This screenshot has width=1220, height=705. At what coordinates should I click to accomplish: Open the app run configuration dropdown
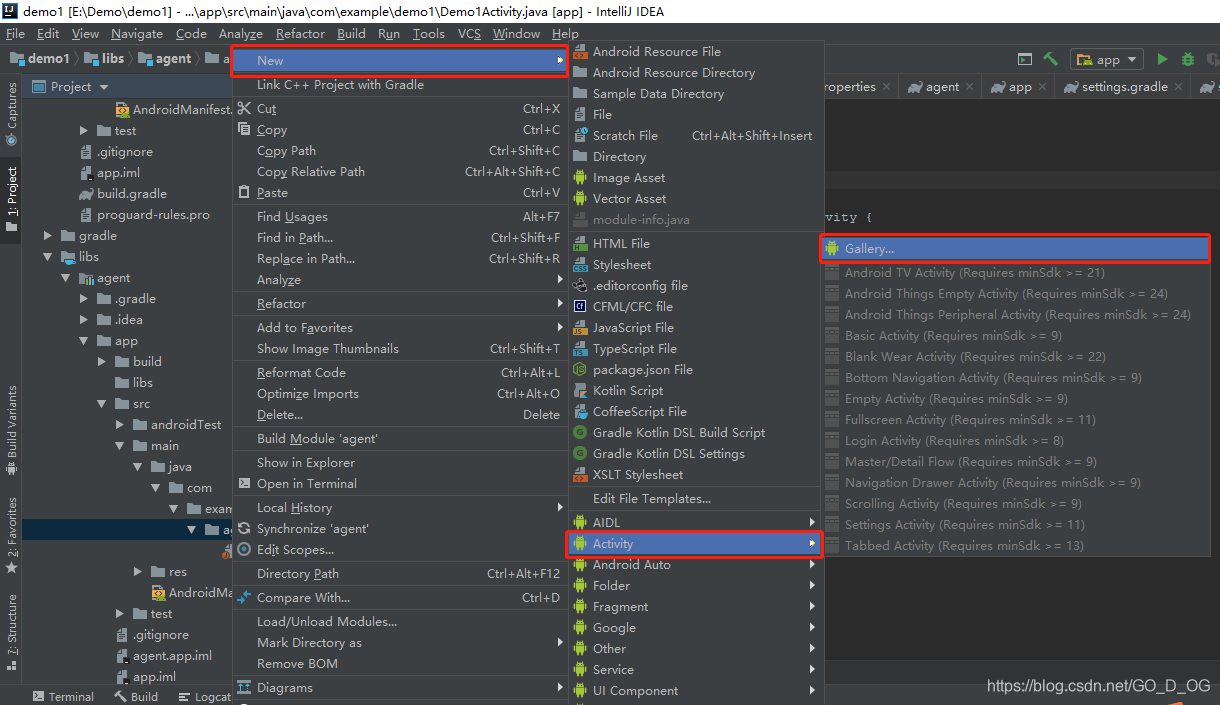1108,59
